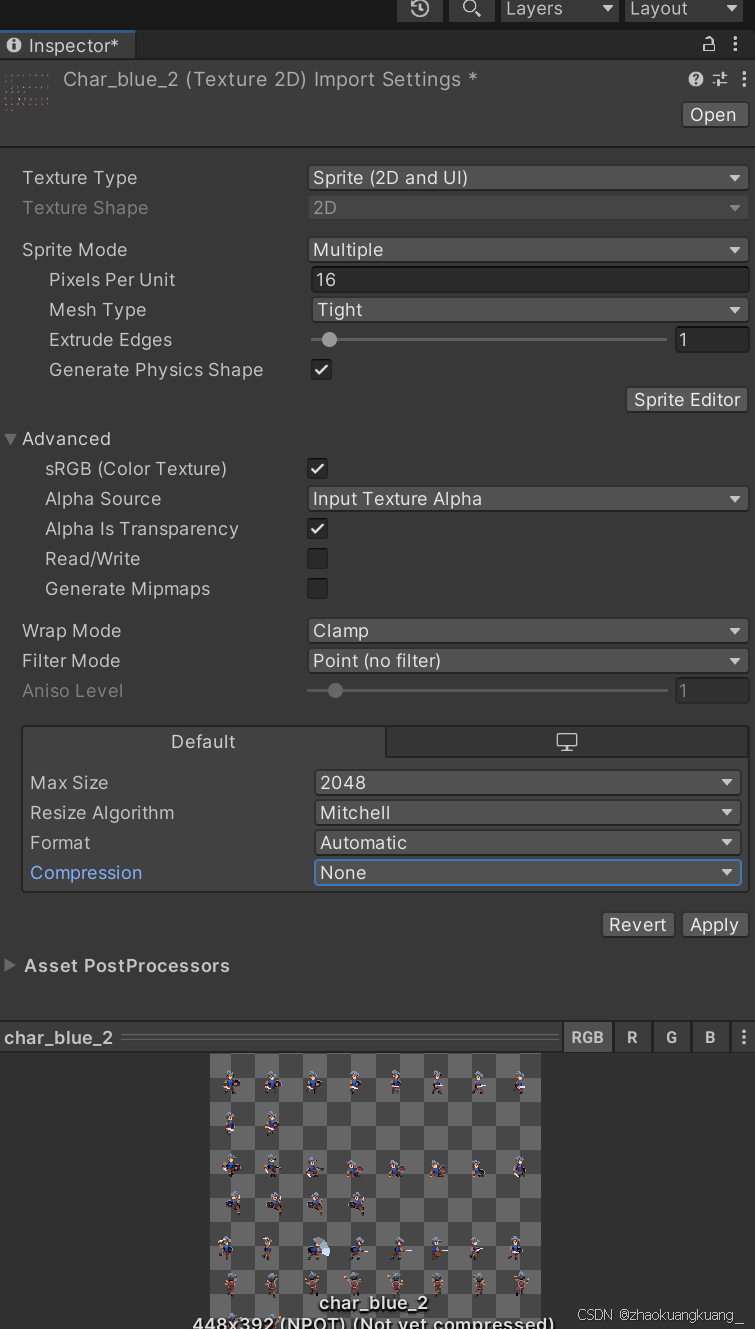Screen dimensions: 755x1329
Task: Click the char_blue_2 preview title bar
Action: pyautogui.click(x=280, y=1037)
